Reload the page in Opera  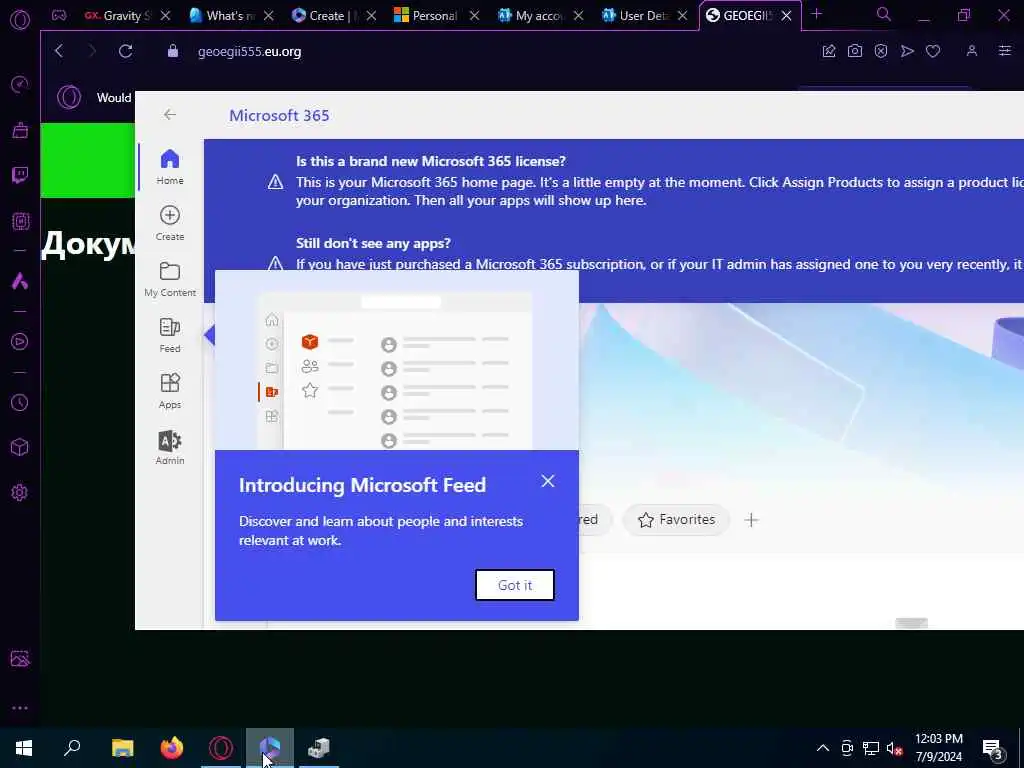[x=125, y=51]
